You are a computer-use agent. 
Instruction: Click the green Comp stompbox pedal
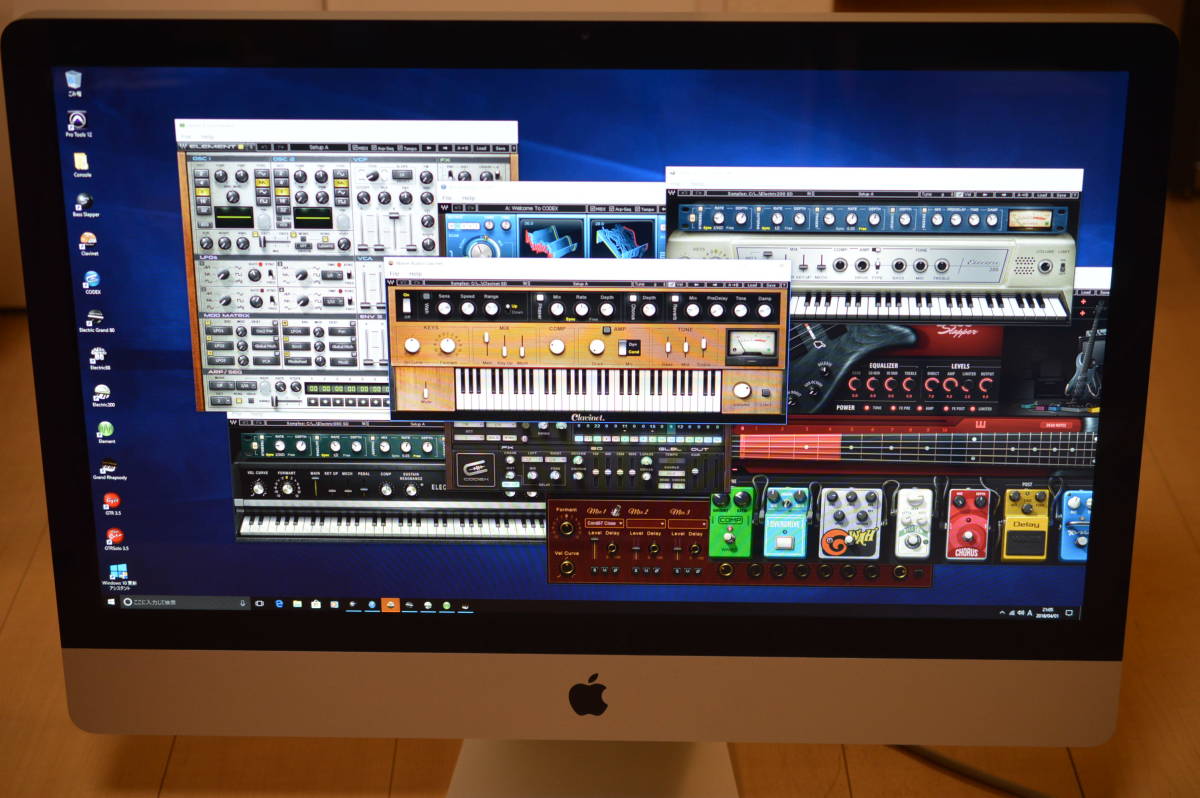(x=730, y=524)
